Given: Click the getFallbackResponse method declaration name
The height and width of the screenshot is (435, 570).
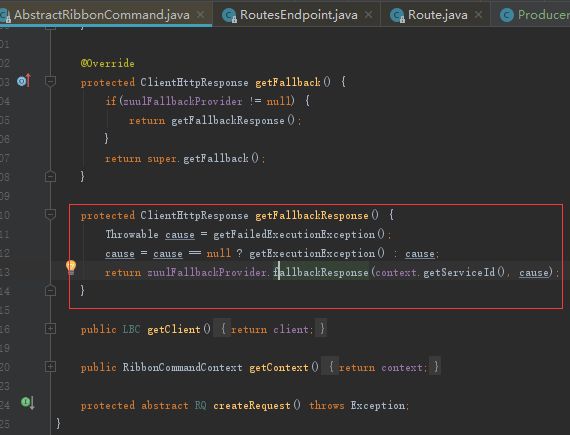Looking at the screenshot, I should pos(312,216).
